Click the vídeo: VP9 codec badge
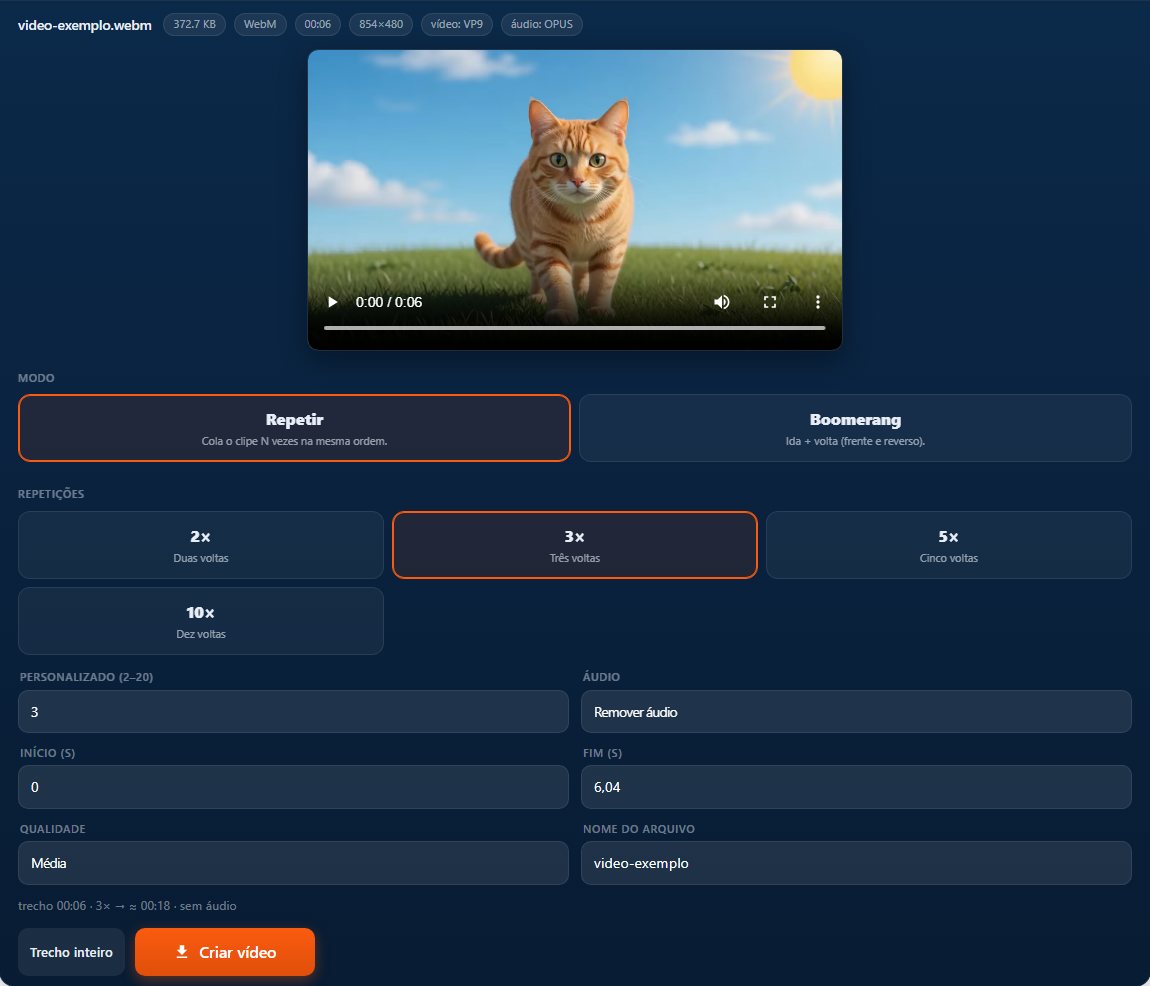Screen dimensions: 1150x986 456,24
